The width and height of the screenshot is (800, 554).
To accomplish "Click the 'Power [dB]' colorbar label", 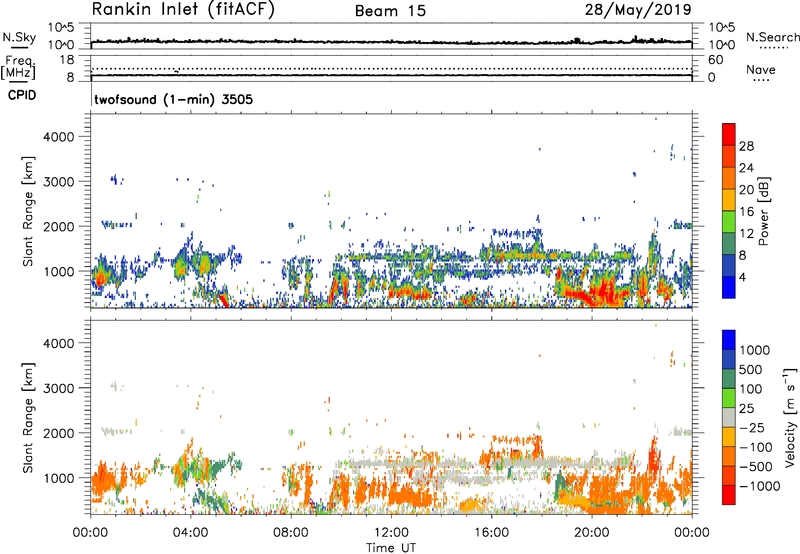I will pos(763,211).
